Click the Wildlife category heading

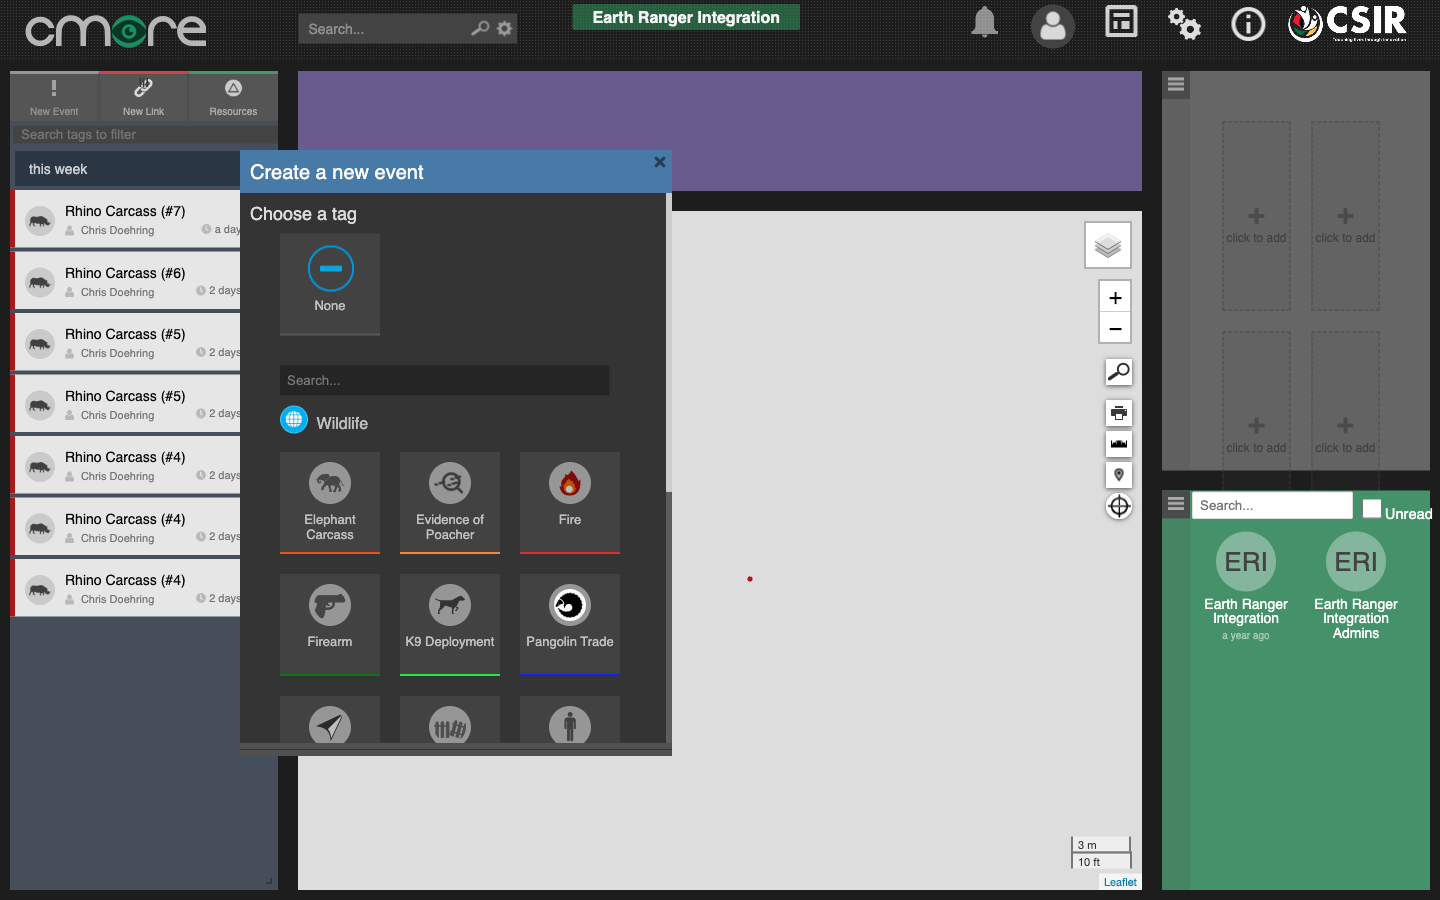[342, 423]
